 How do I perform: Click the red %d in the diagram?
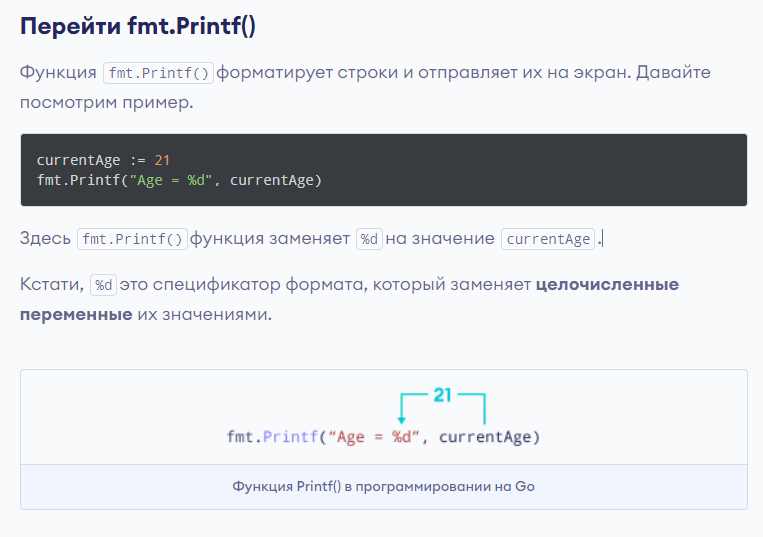tap(401, 437)
